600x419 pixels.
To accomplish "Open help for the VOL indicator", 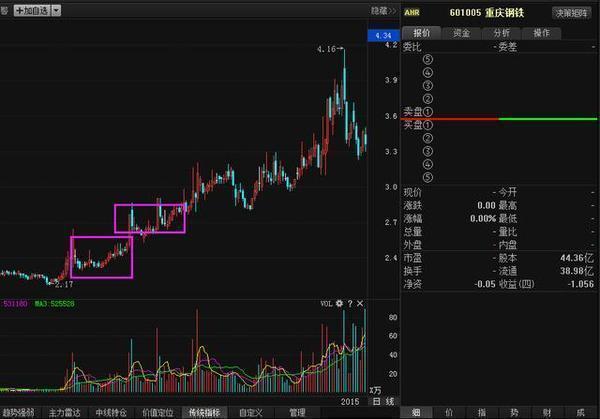I will [350, 303].
